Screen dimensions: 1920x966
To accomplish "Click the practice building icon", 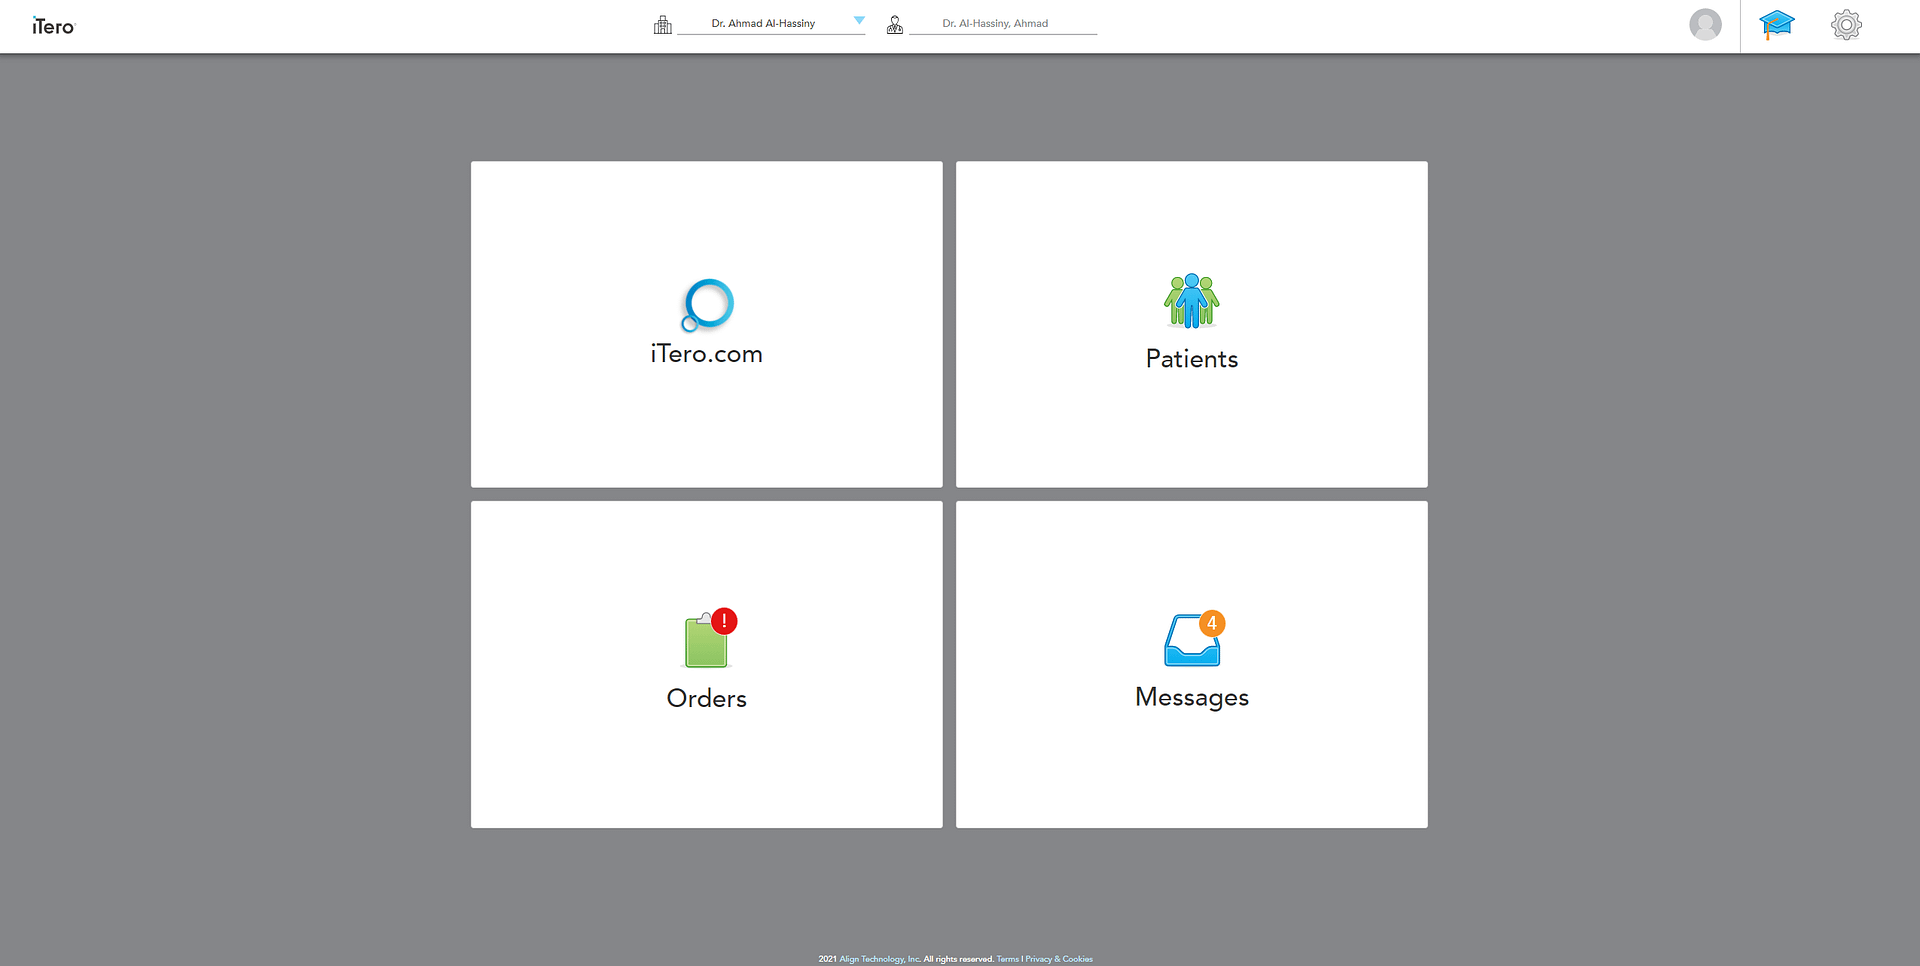I will [662, 25].
